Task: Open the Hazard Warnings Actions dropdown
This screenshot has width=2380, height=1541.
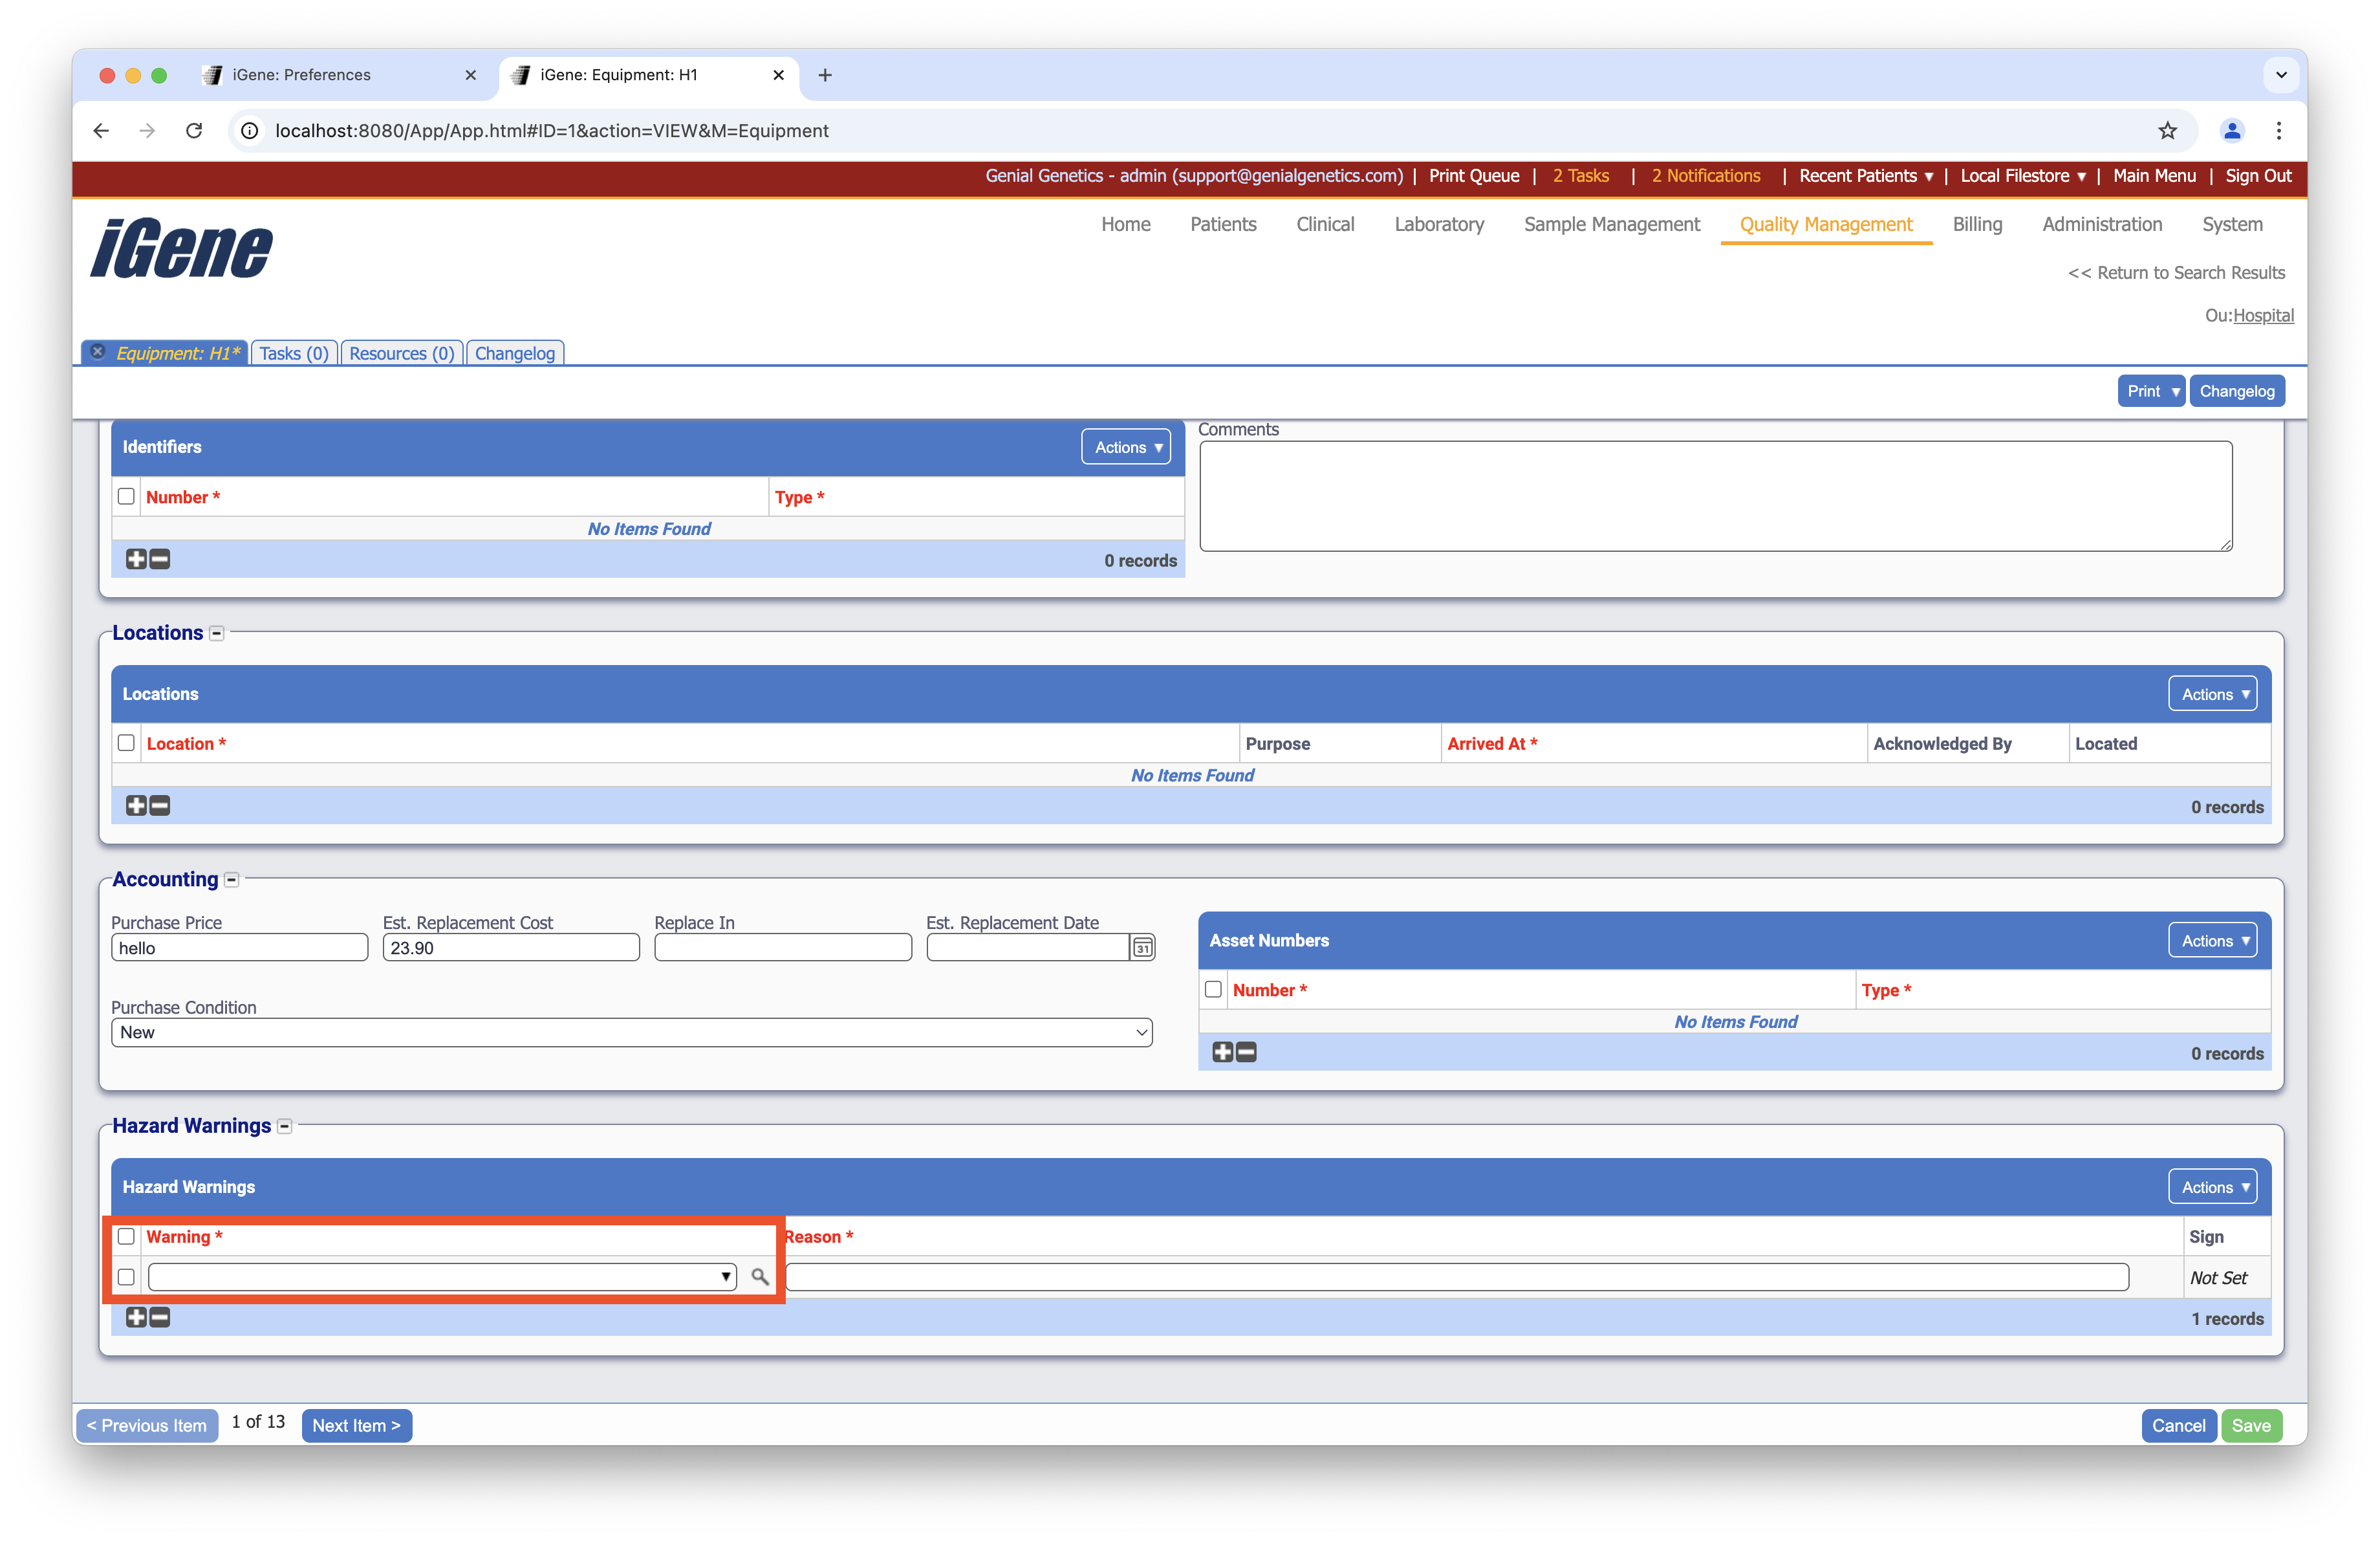Action: (x=2212, y=1187)
